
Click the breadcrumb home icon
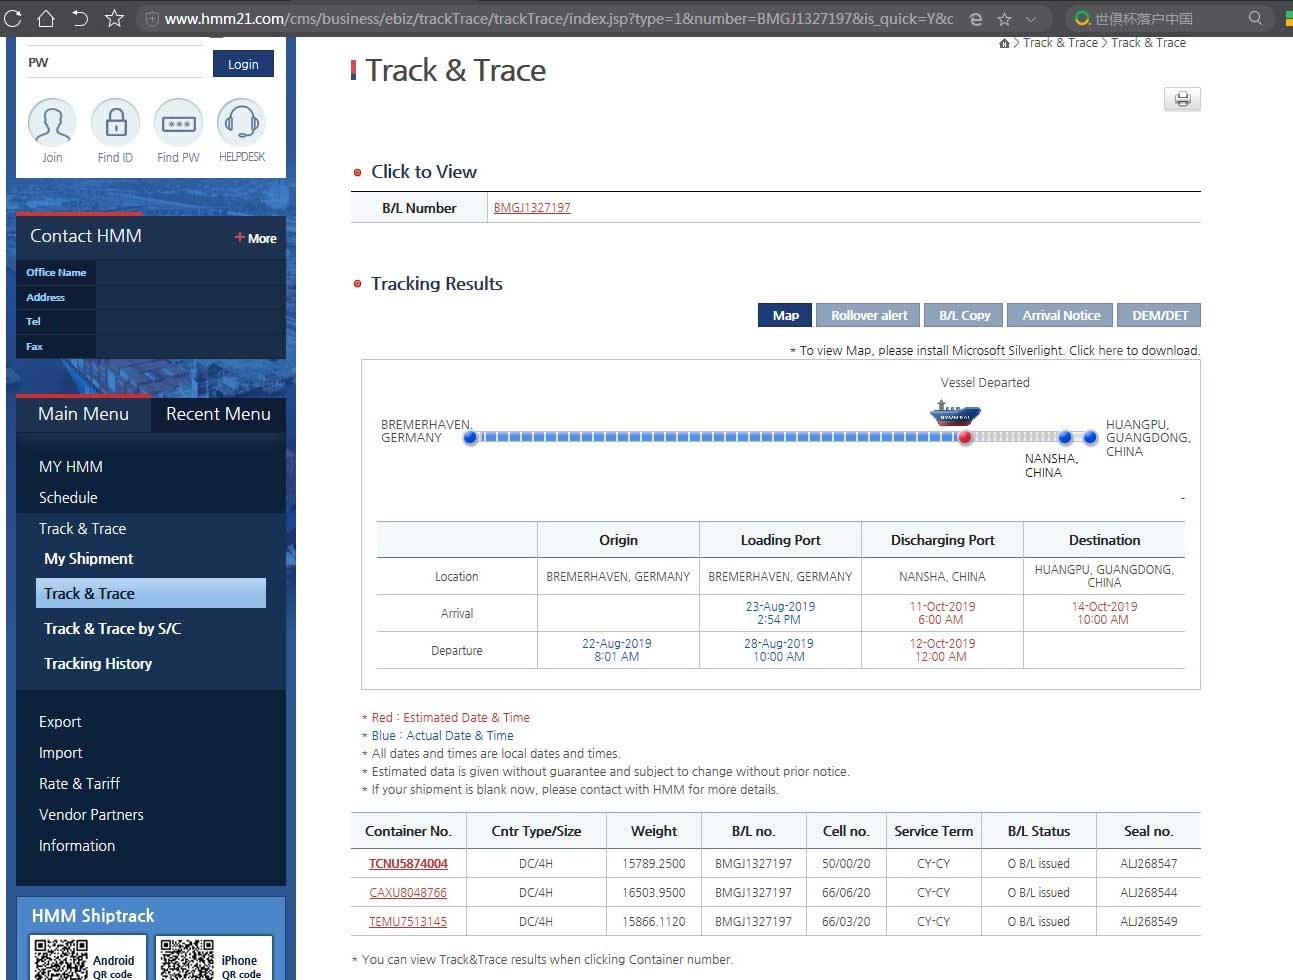click(x=1004, y=43)
